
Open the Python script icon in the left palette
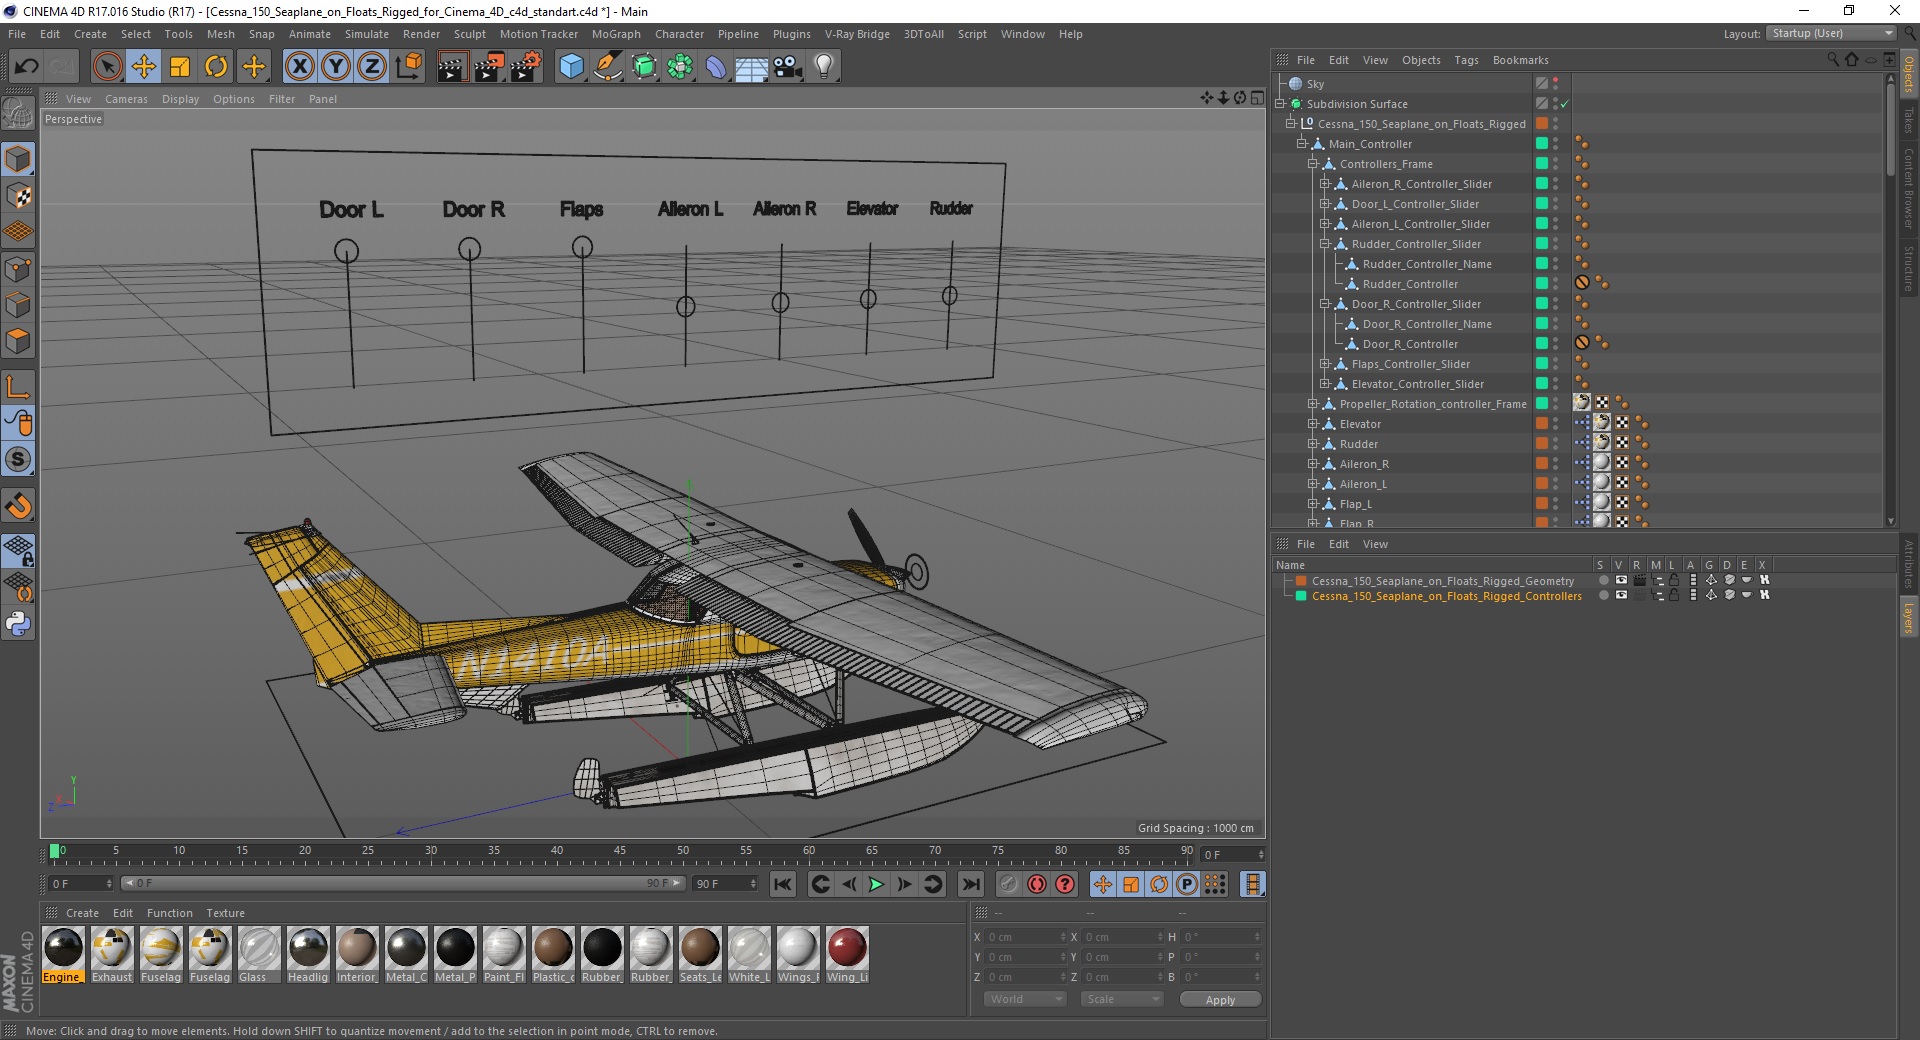pos(18,624)
